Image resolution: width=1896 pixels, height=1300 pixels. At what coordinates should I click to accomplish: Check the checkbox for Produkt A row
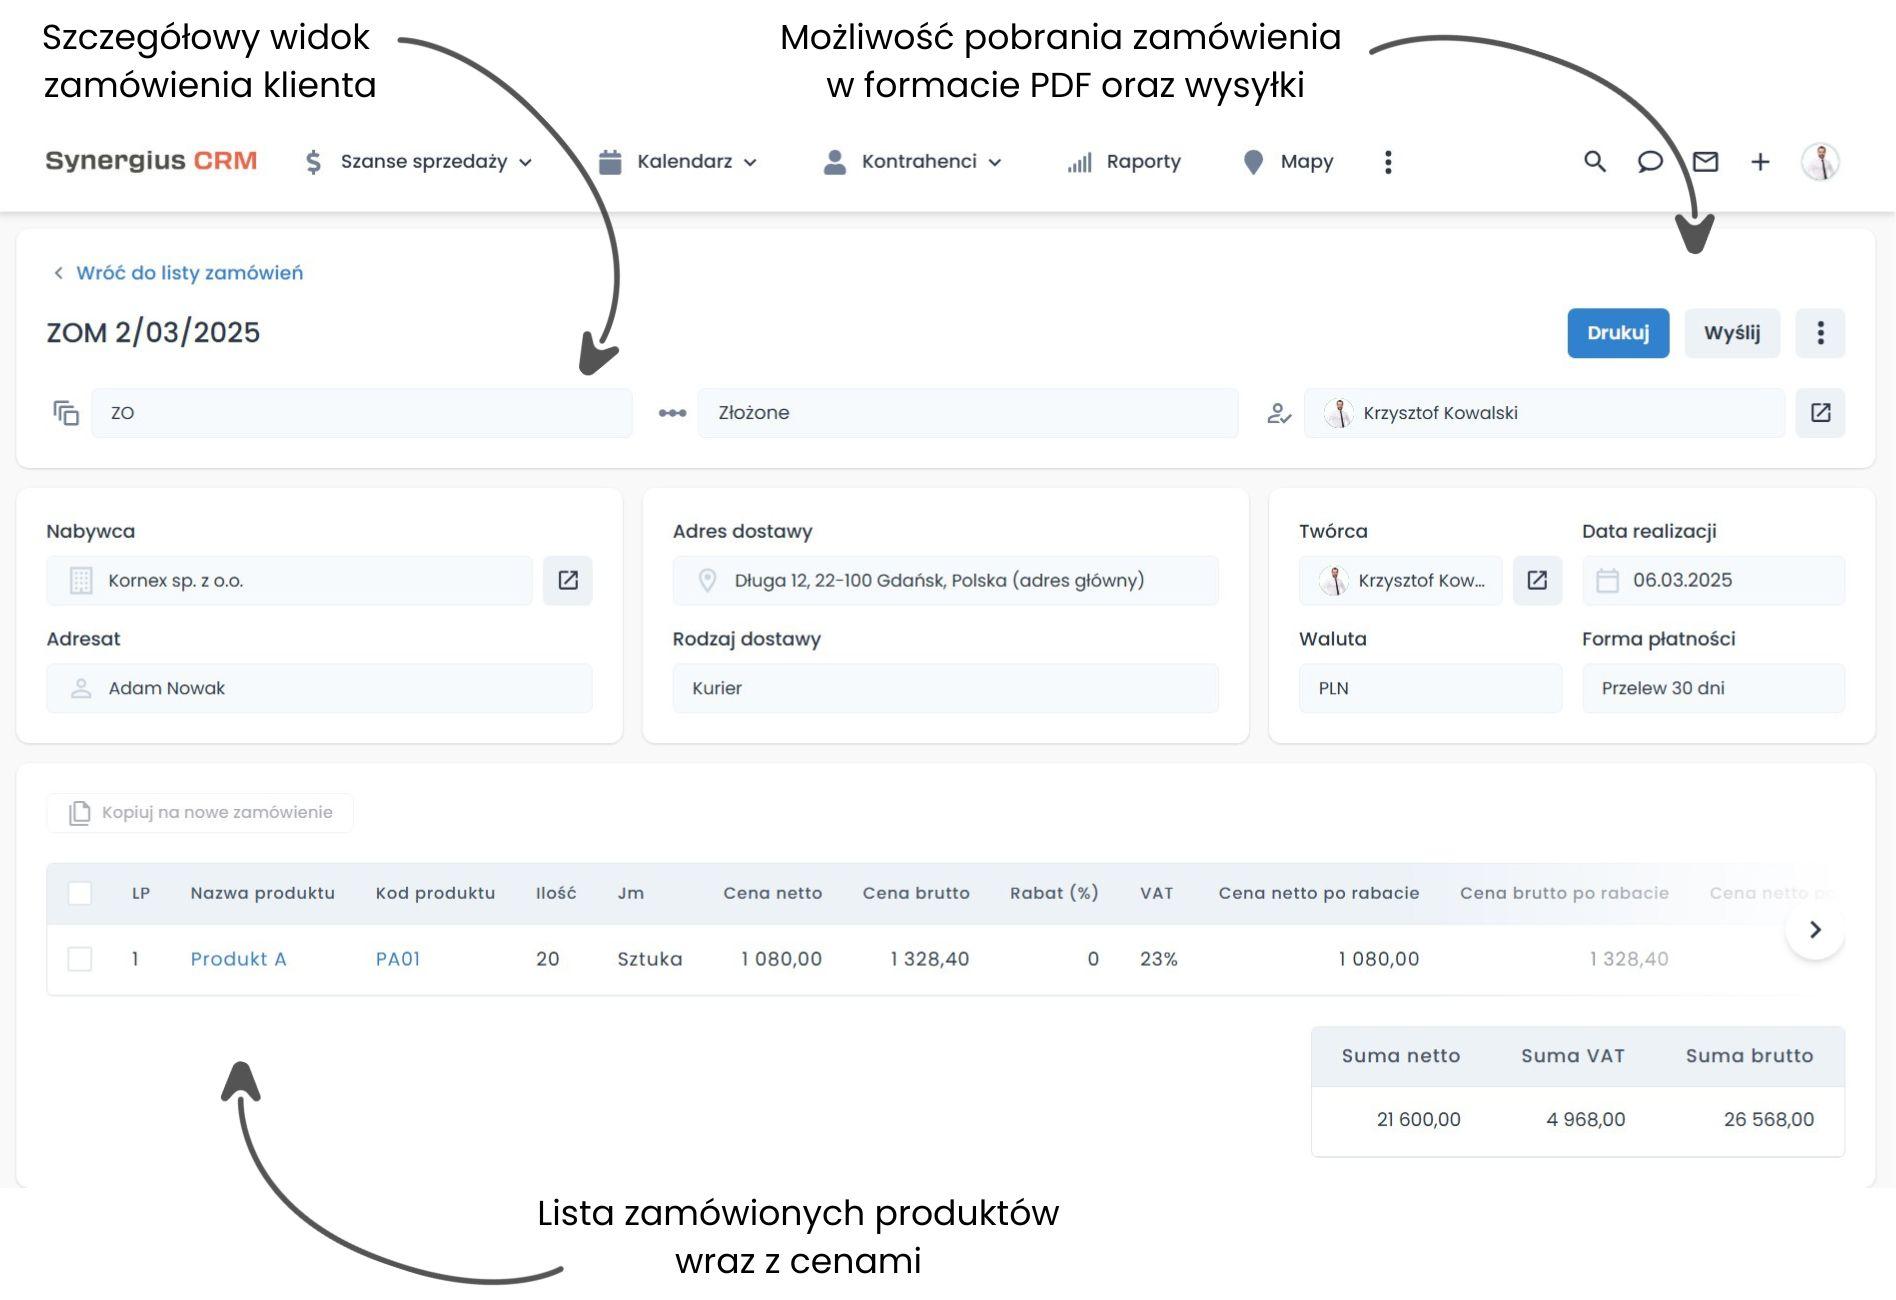coord(82,958)
